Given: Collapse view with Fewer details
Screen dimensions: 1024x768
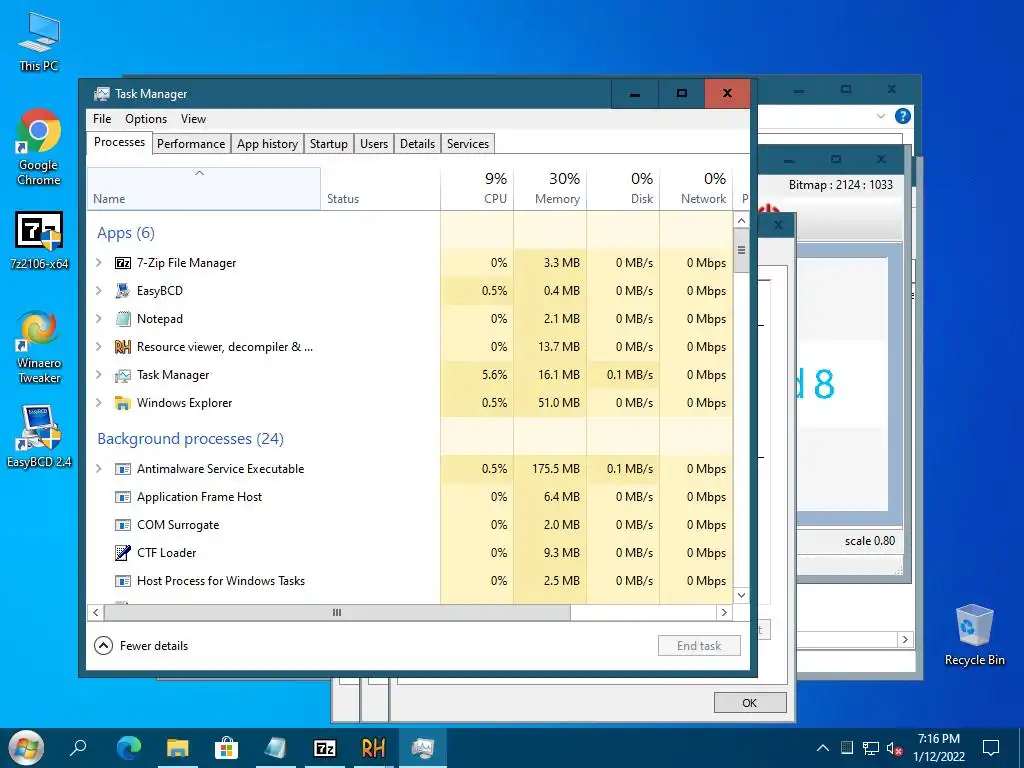Looking at the screenshot, I should click(x=141, y=646).
